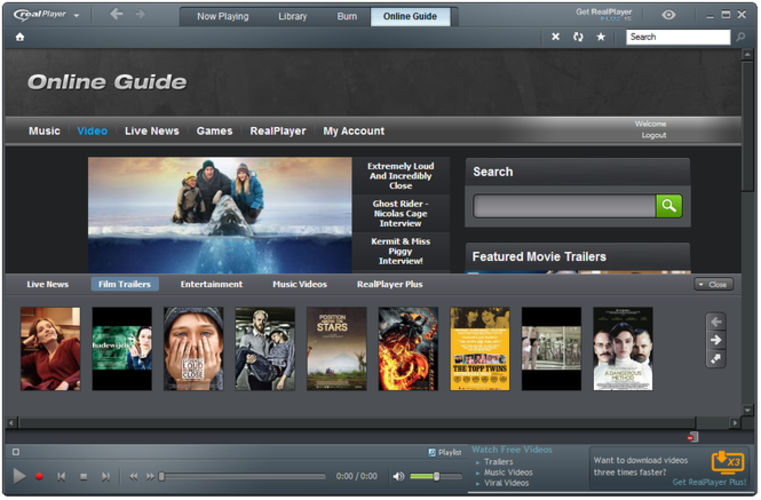Image resolution: width=761 pixels, height=500 pixels.
Task: Open Extremely Loud And Incredibly Close feature
Action: tap(401, 176)
